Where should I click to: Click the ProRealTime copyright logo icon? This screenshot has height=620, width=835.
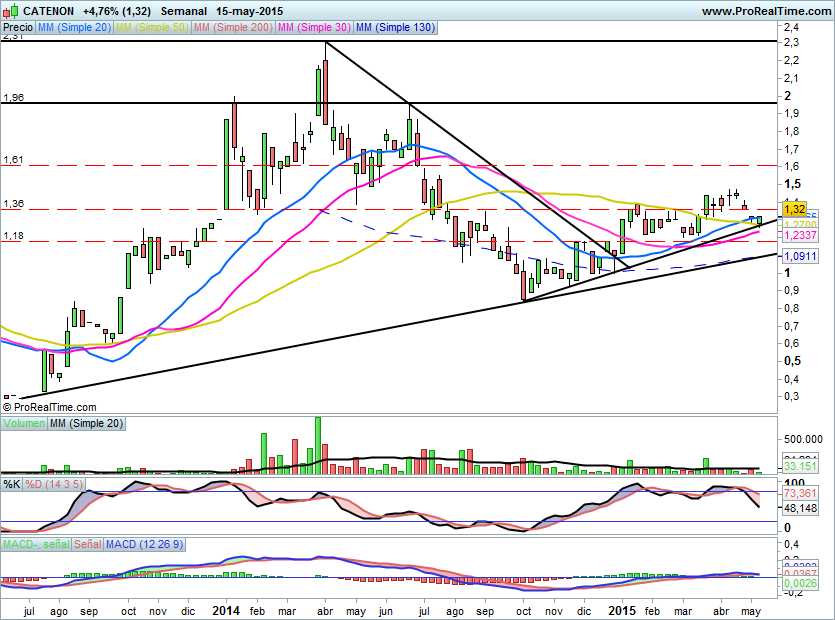coord(8,407)
